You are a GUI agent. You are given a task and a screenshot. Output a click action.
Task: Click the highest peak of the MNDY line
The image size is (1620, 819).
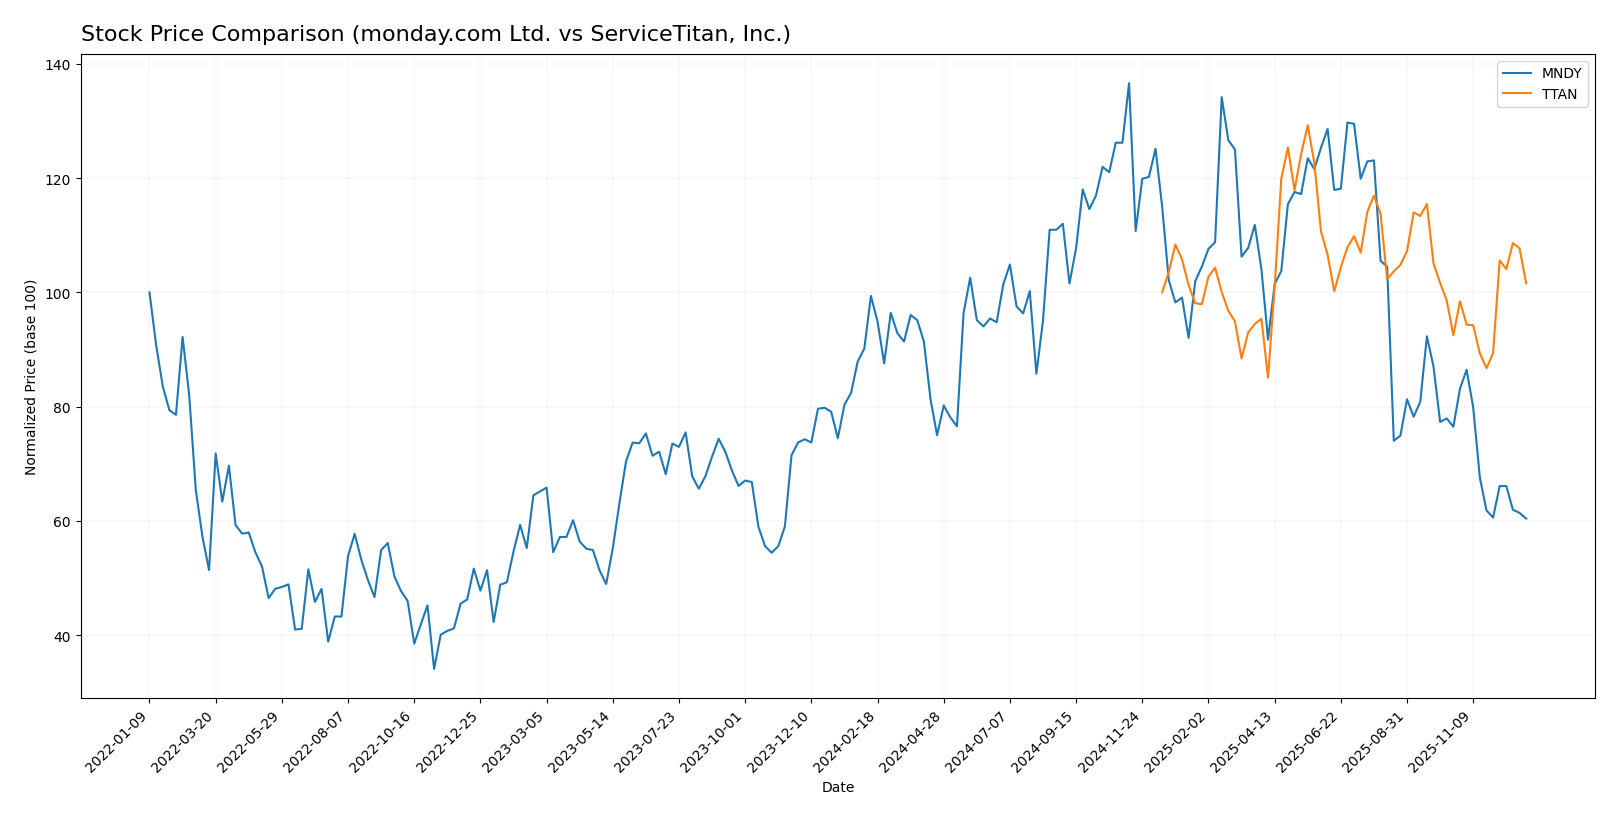[1129, 83]
